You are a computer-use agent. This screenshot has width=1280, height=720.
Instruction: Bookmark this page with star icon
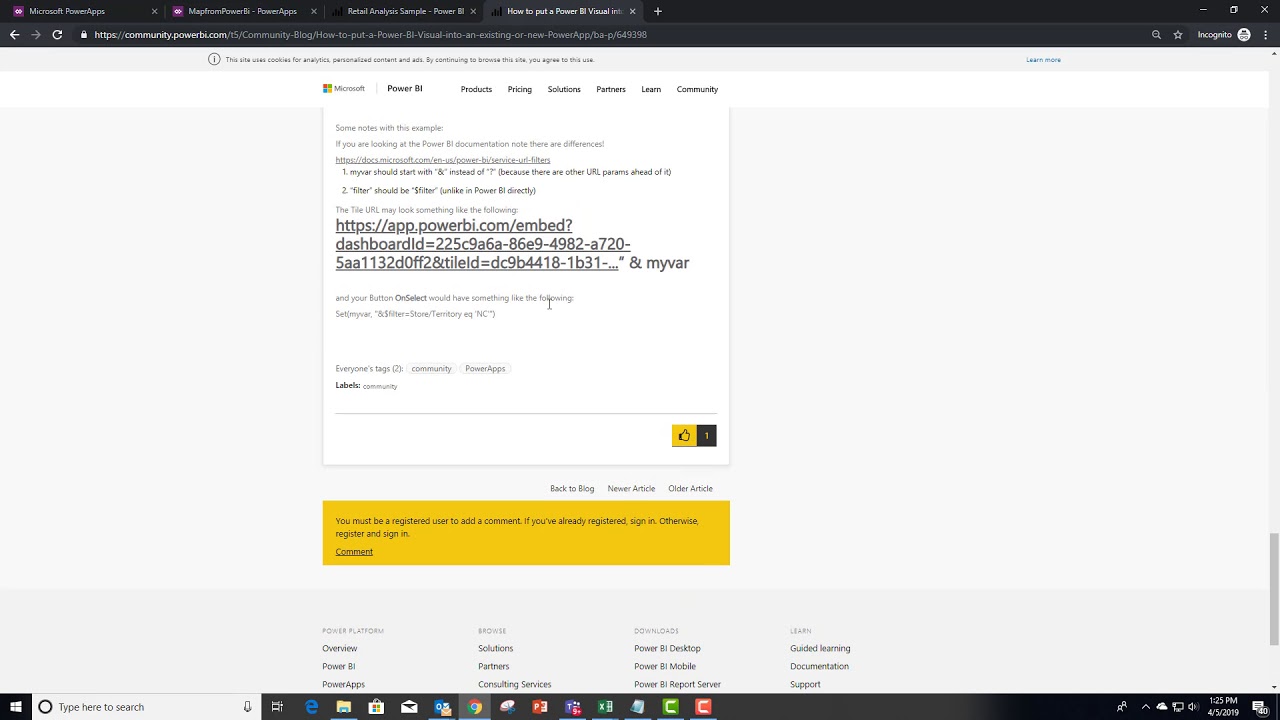(1178, 34)
